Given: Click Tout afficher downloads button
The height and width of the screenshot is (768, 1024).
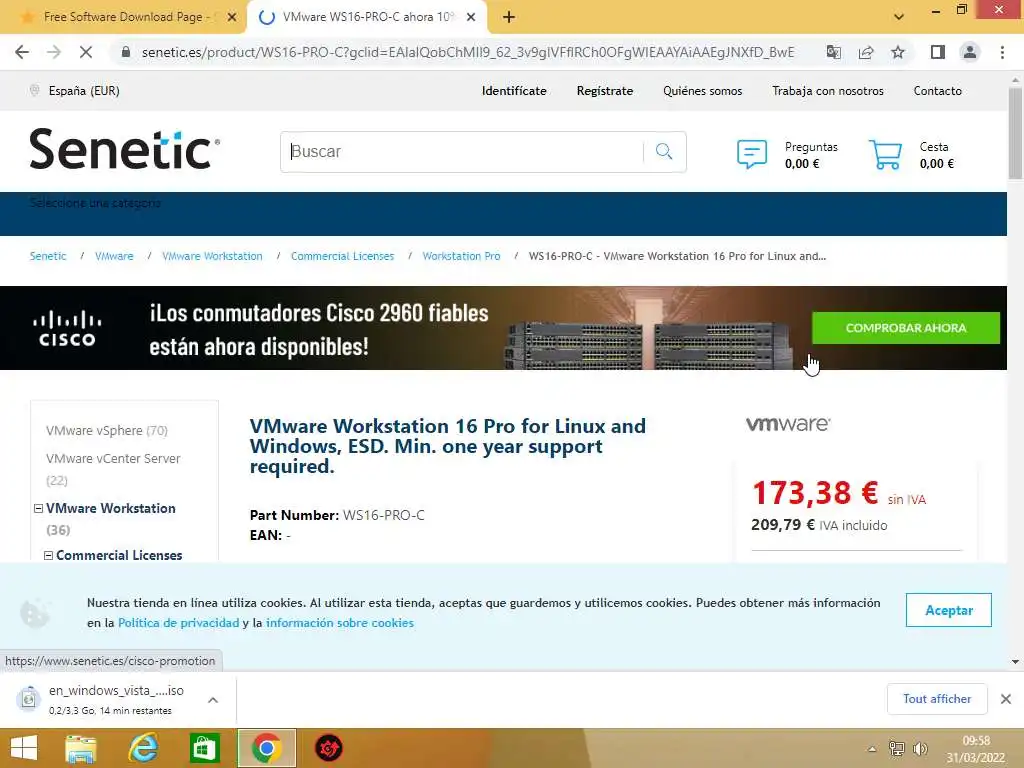Looking at the screenshot, I should click(936, 699).
